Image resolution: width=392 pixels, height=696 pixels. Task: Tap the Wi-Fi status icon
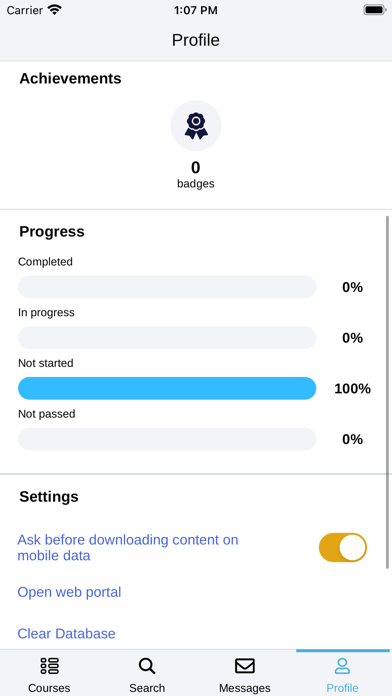tap(55, 10)
